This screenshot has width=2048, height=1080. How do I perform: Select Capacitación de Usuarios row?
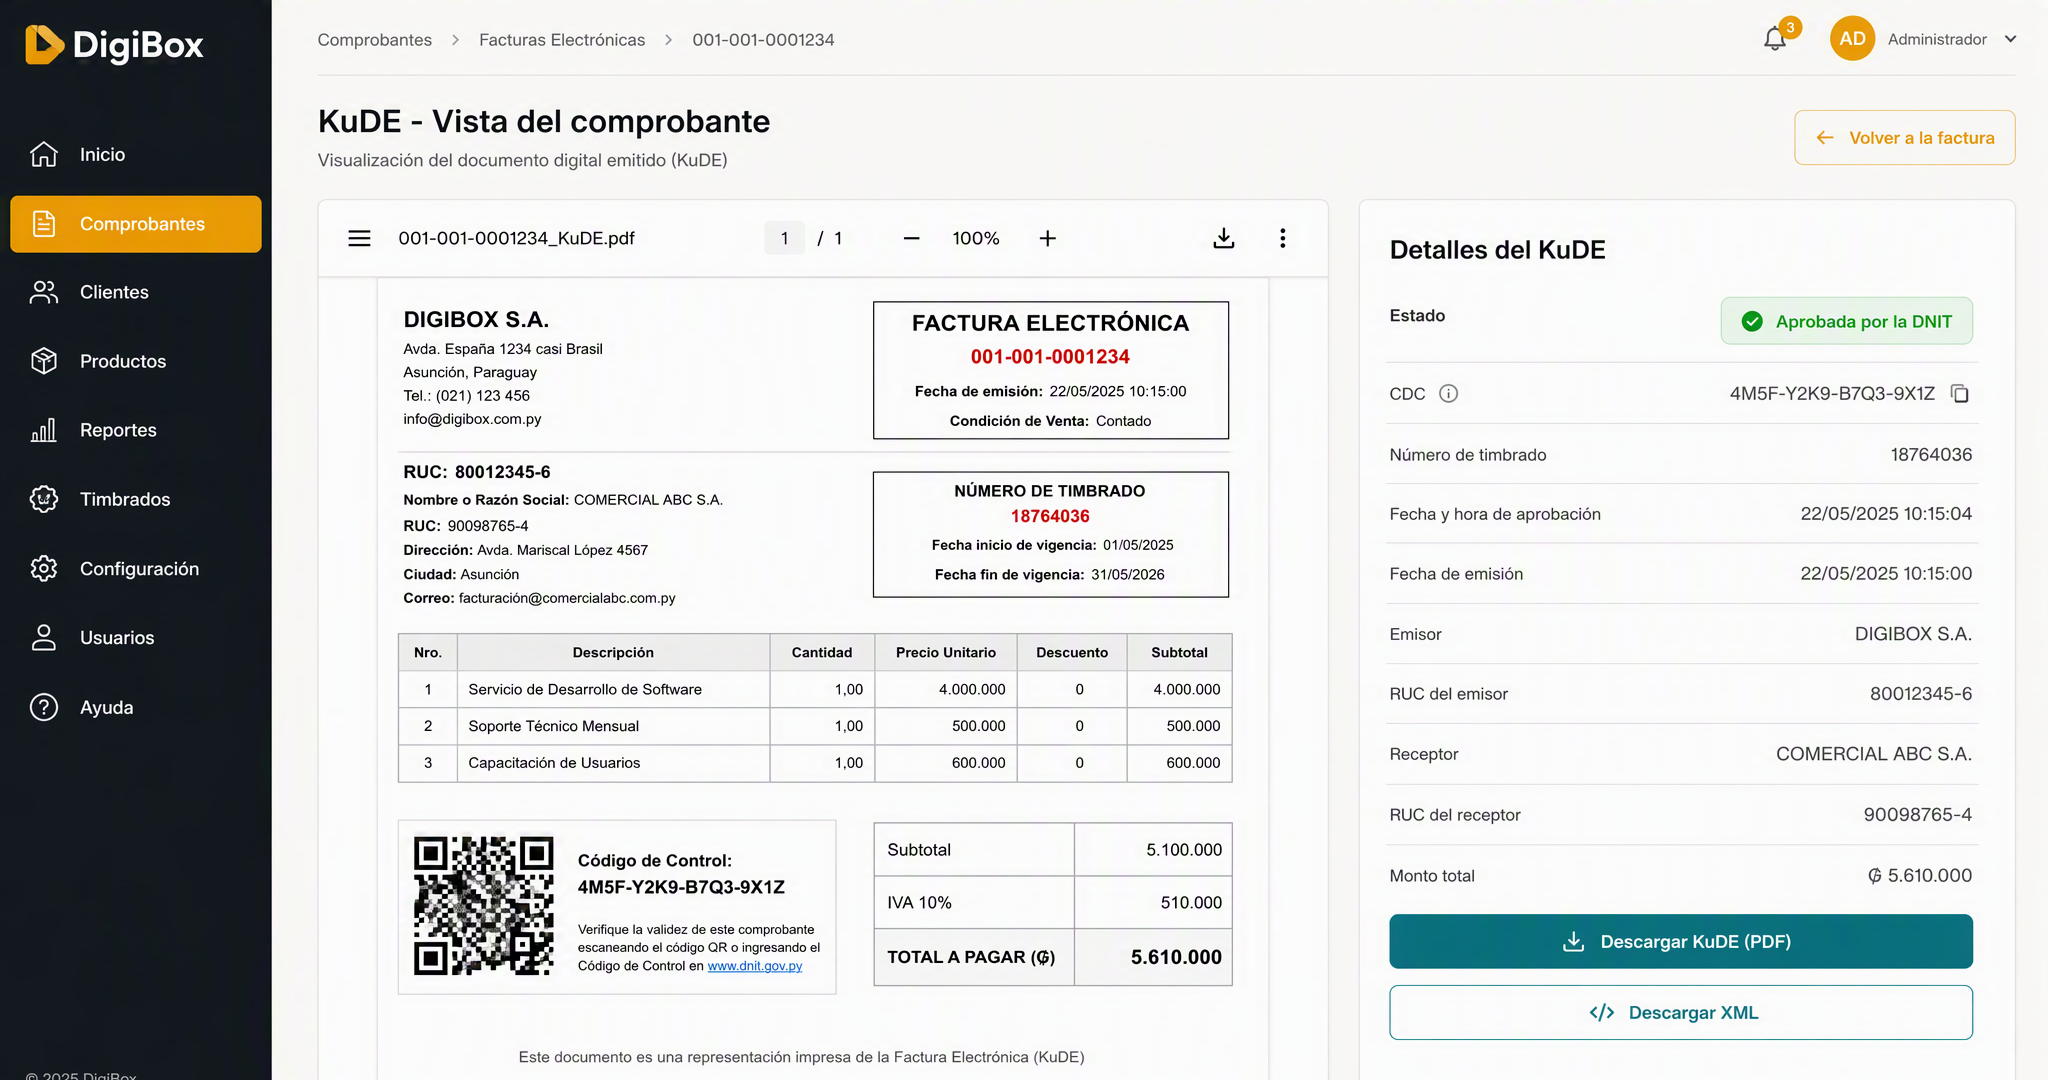pos(814,763)
